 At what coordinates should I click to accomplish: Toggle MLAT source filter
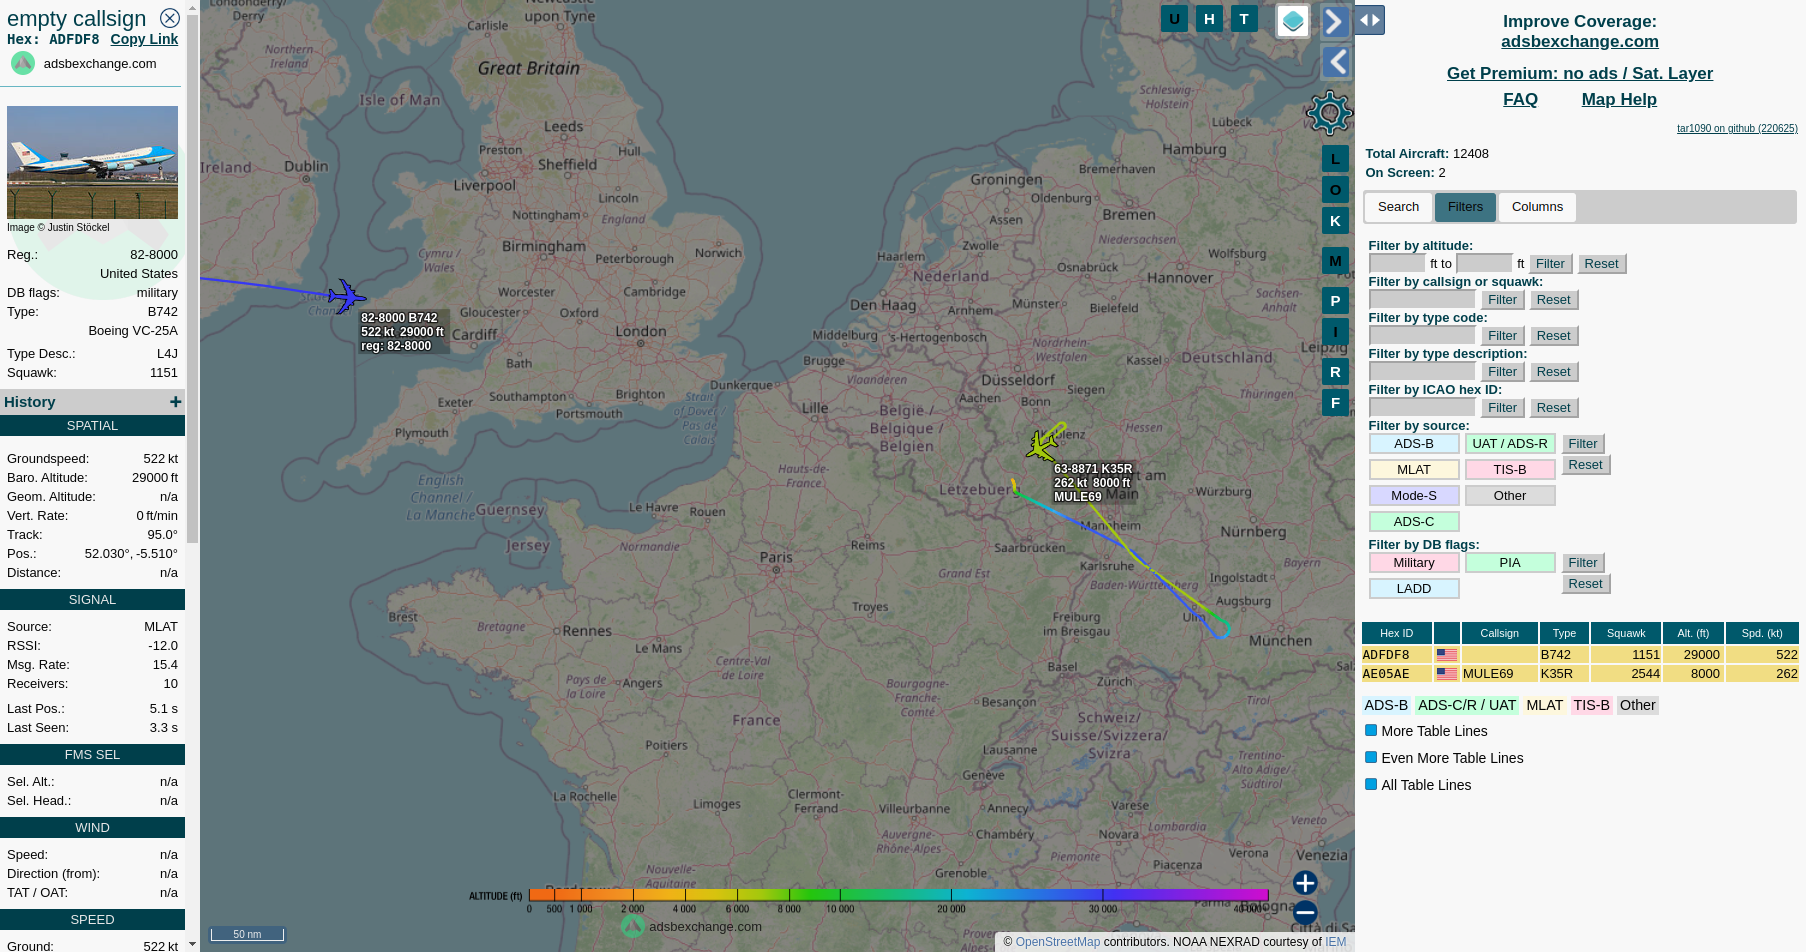pyautogui.click(x=1413, y=469)
